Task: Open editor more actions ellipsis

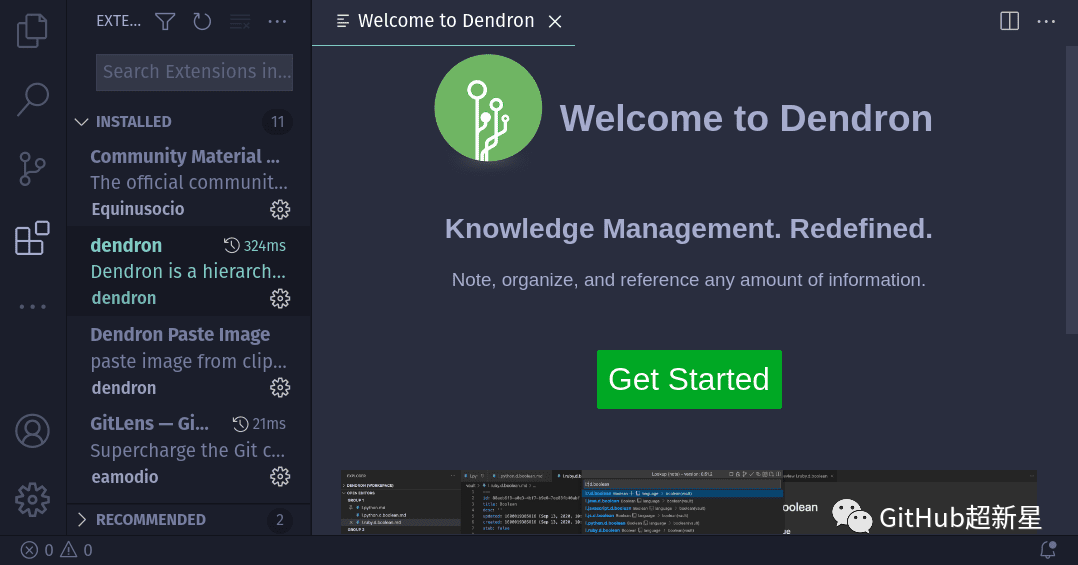Action: point(1046,21)
